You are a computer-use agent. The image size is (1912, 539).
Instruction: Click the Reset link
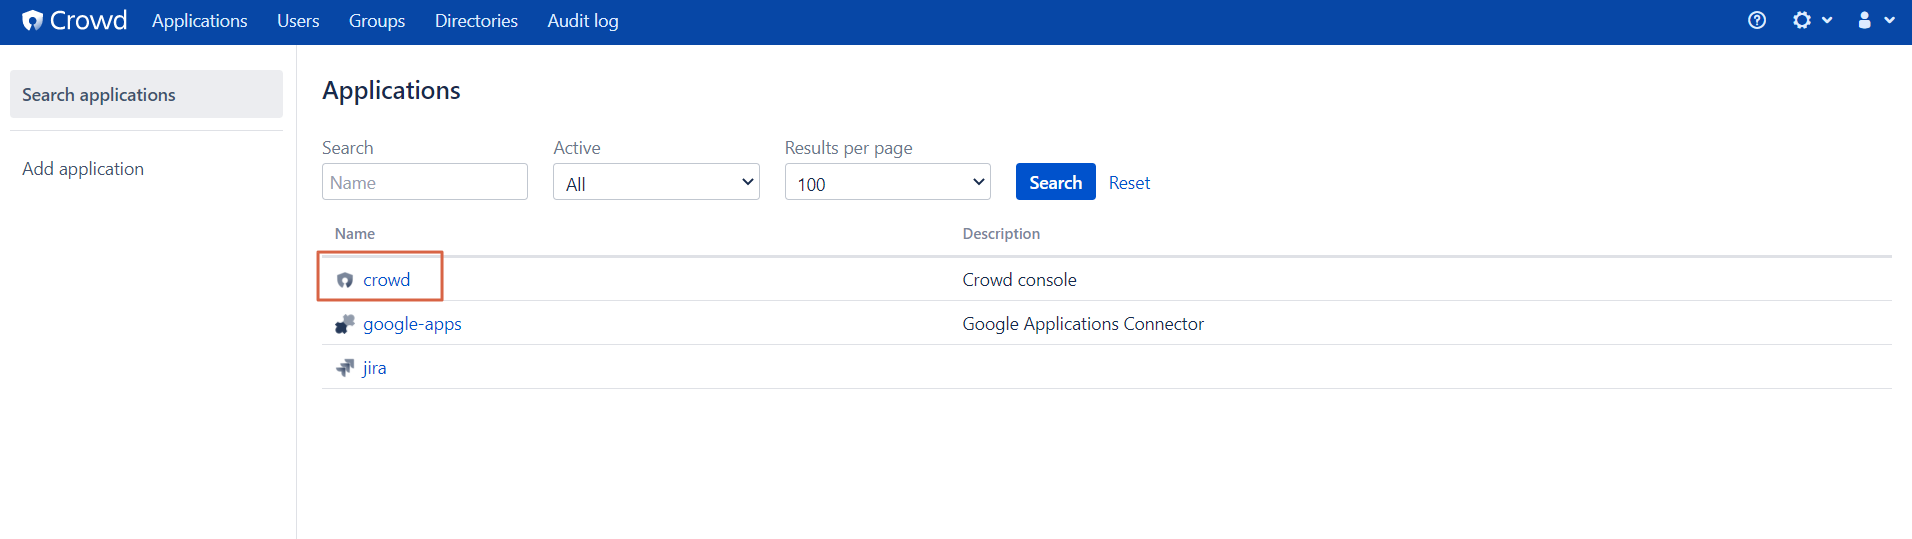pos(1129,183)
